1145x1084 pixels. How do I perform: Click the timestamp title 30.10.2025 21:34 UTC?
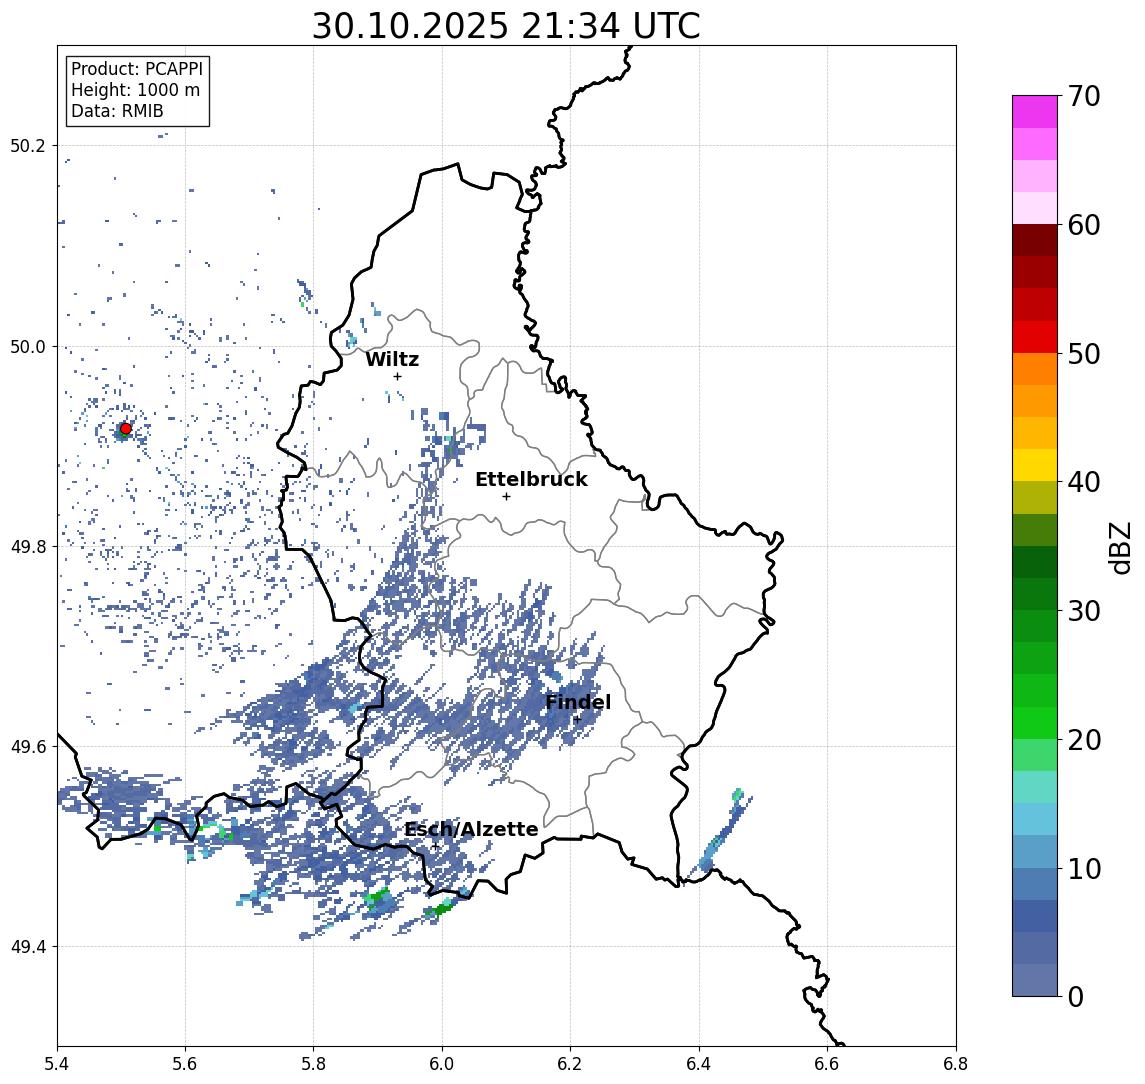click(506, 26)
